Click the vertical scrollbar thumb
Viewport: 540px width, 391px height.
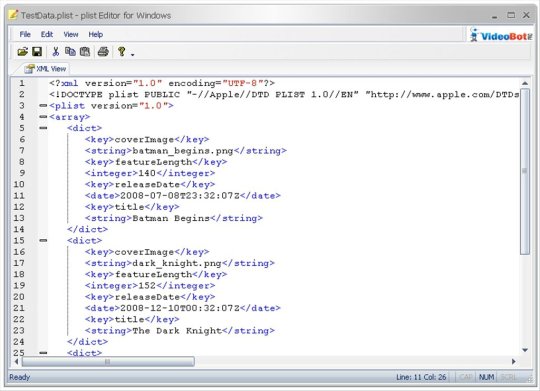click(x=525, y=172)
